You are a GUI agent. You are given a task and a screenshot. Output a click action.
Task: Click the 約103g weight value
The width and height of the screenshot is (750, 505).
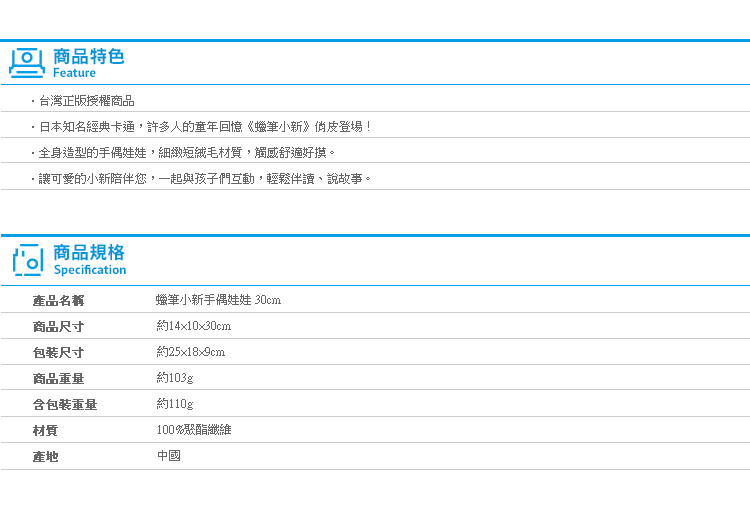(x=175, y=378)
